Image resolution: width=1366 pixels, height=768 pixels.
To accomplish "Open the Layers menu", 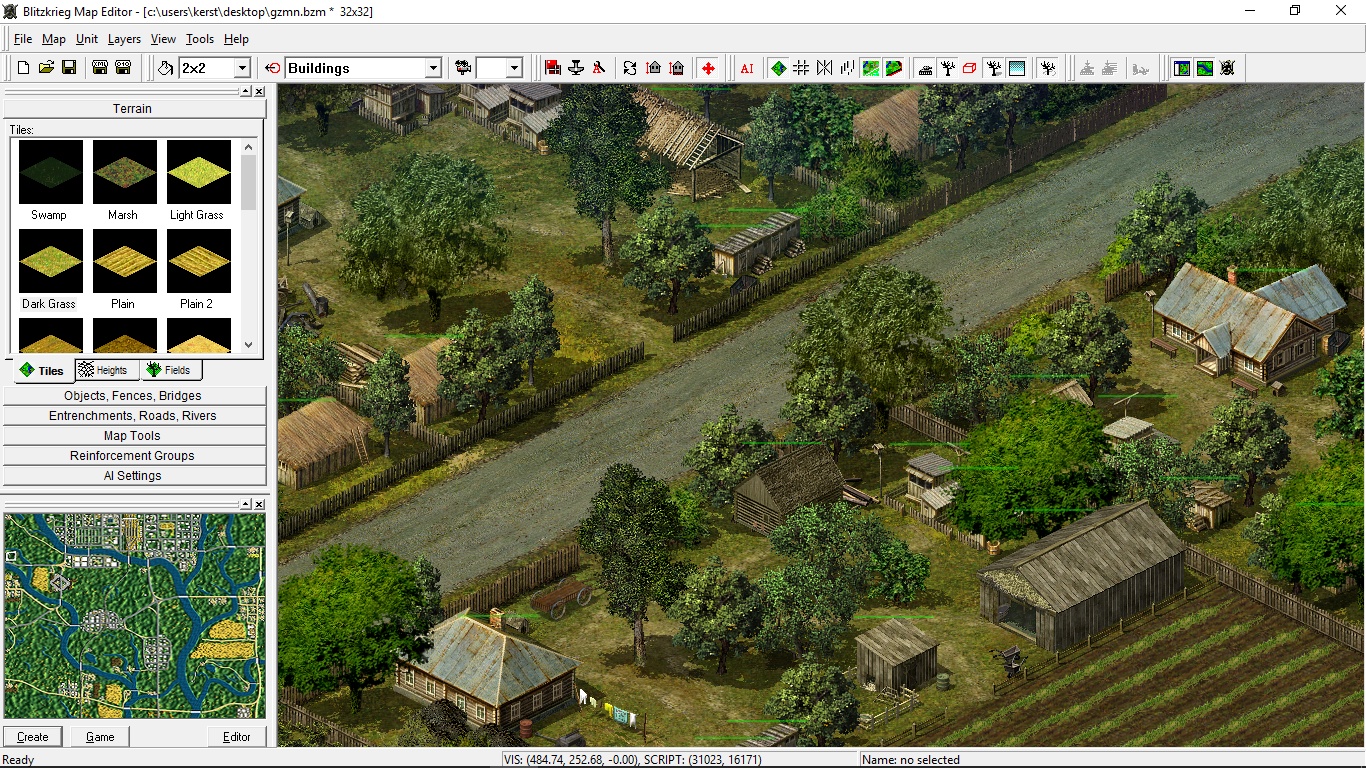I will click(x=124, y=39).
